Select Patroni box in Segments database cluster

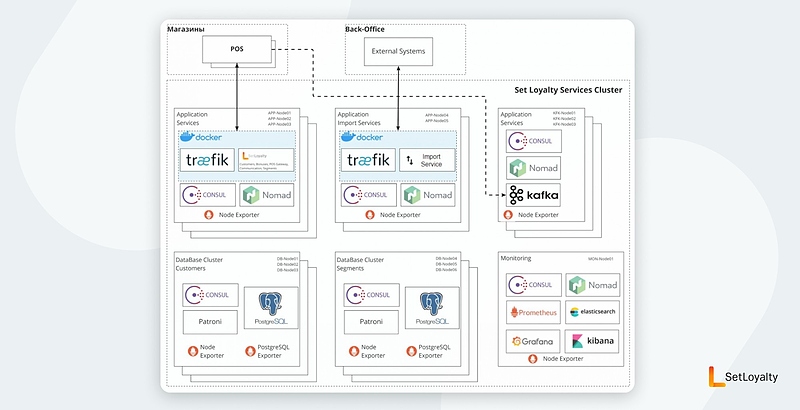tap(370, 324)
